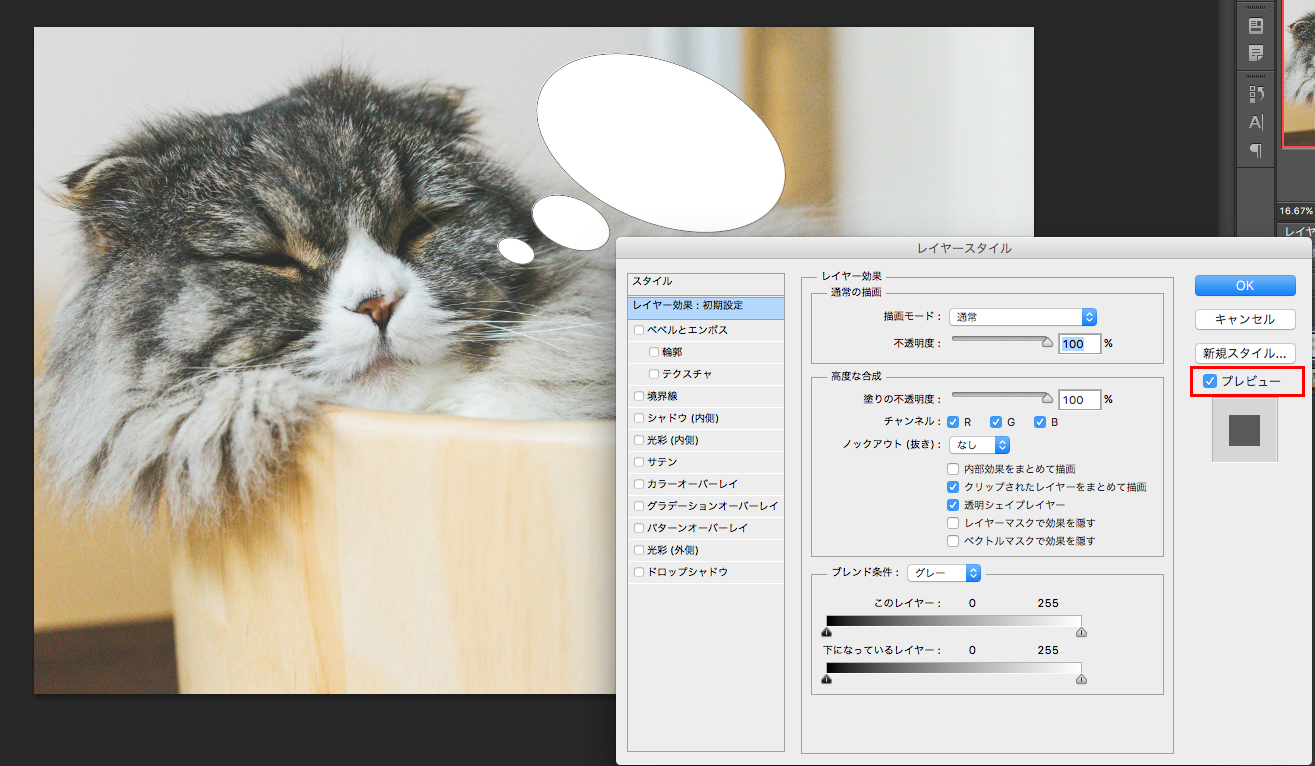The image size is (1315, 766).
Task: Open the Paragraph panel icon
Action: [x=1256, y=150]
